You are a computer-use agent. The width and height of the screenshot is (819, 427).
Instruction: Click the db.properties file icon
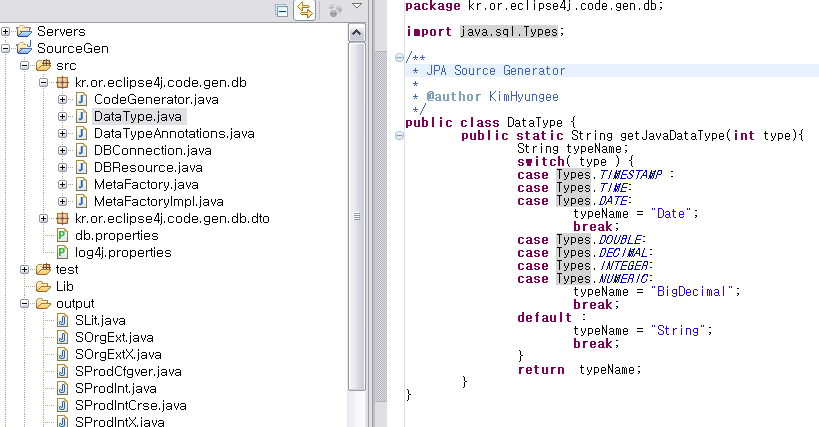point(62,235)
